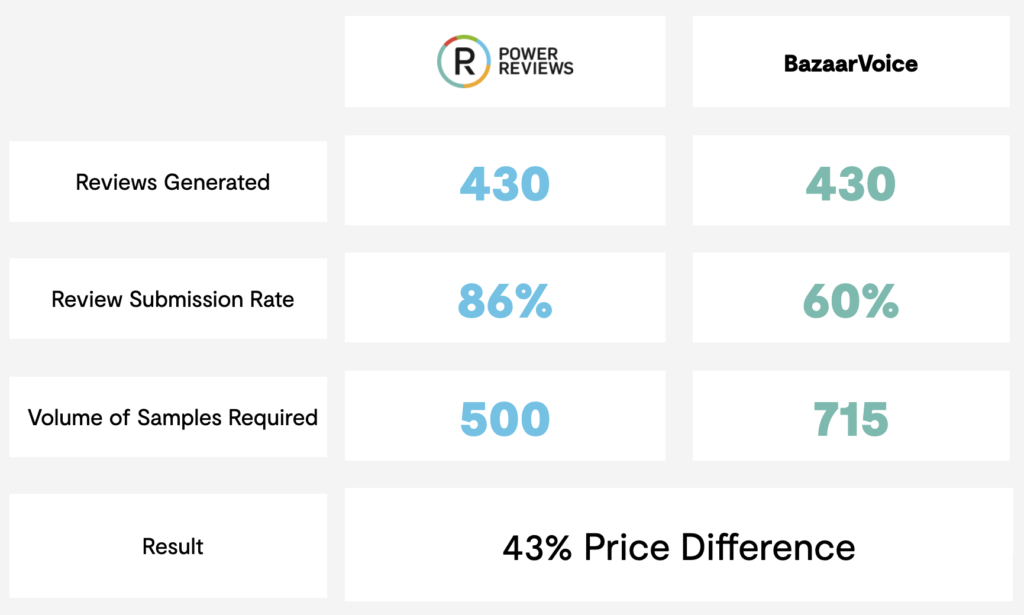1024x615 pixels.
Task: Select the BazaarVoice column header
Action: point(850,63)
